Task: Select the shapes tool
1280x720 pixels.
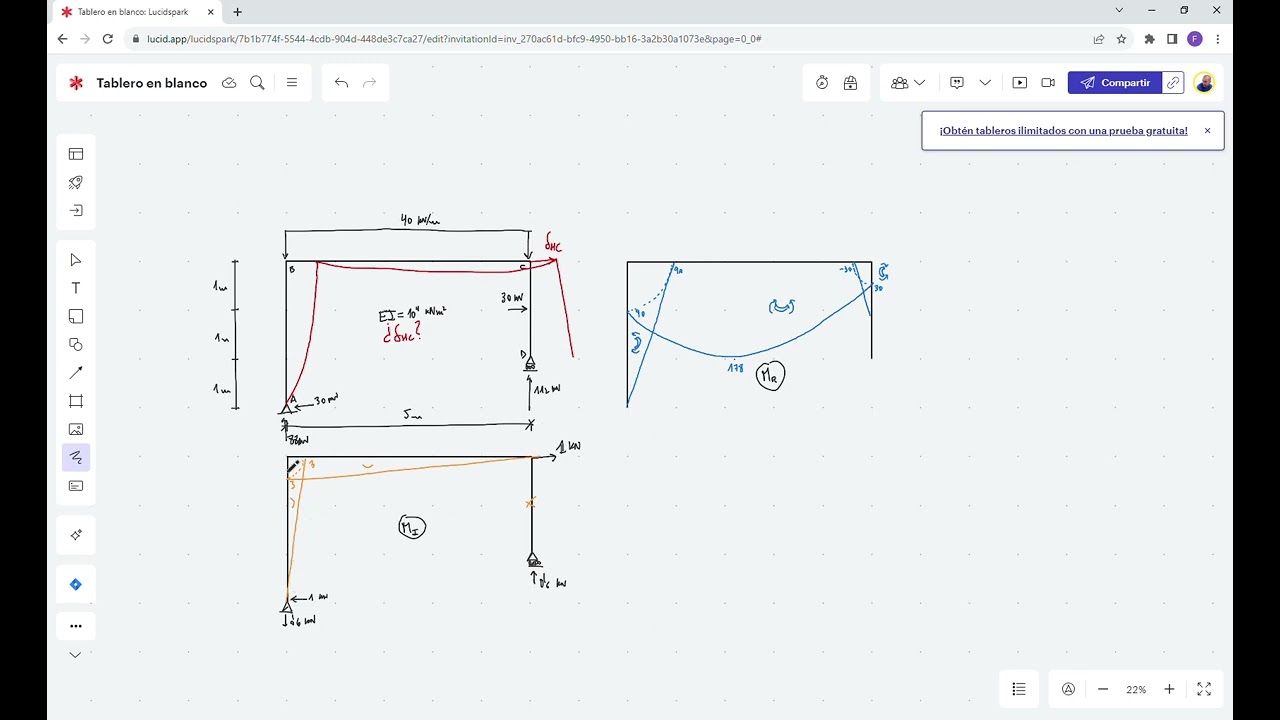Action: pos(76,344)
